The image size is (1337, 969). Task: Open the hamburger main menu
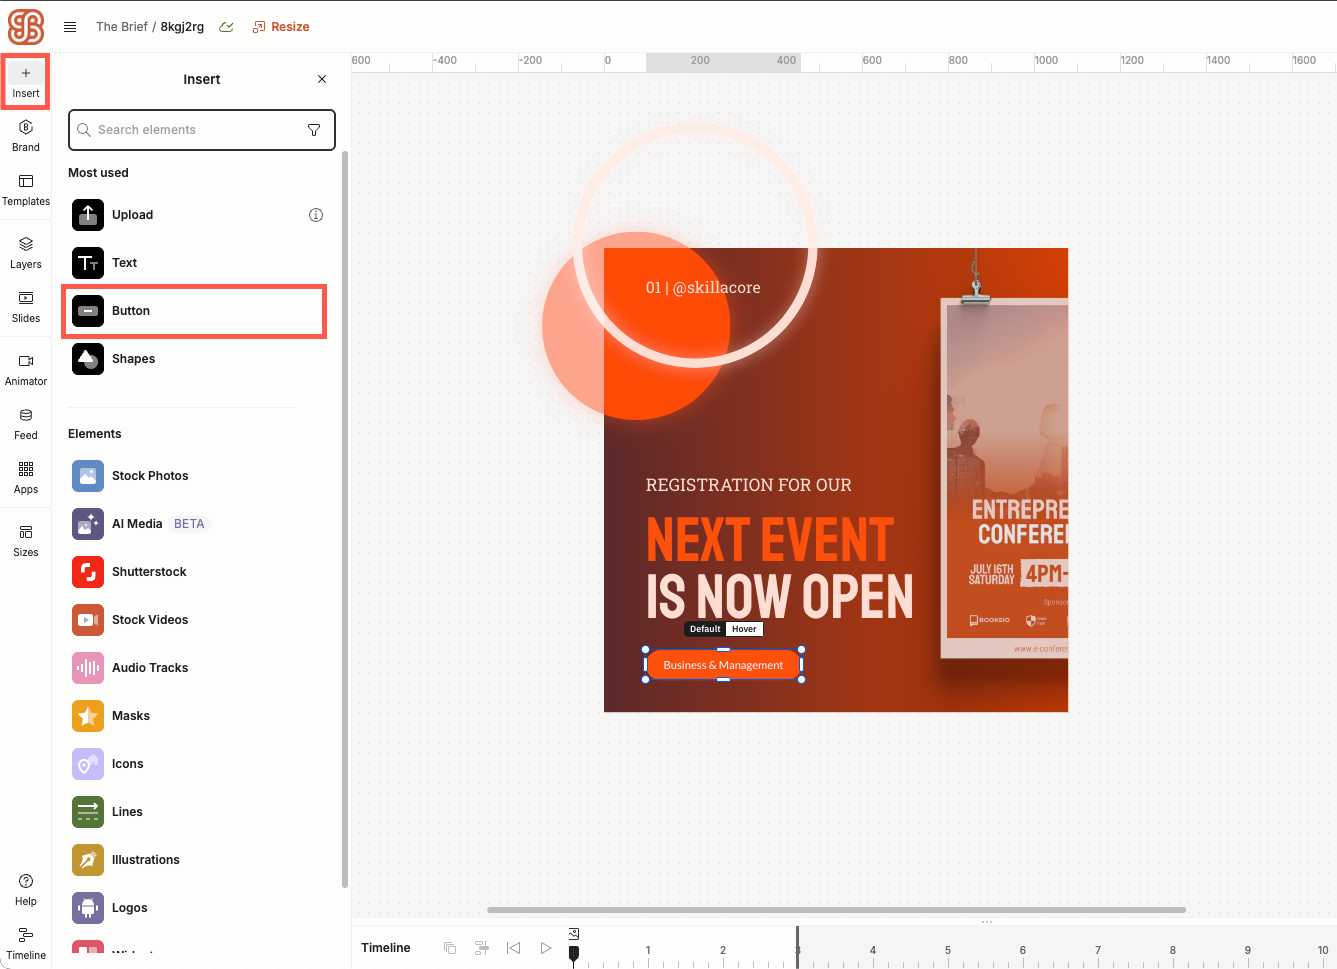coord(70,27)
